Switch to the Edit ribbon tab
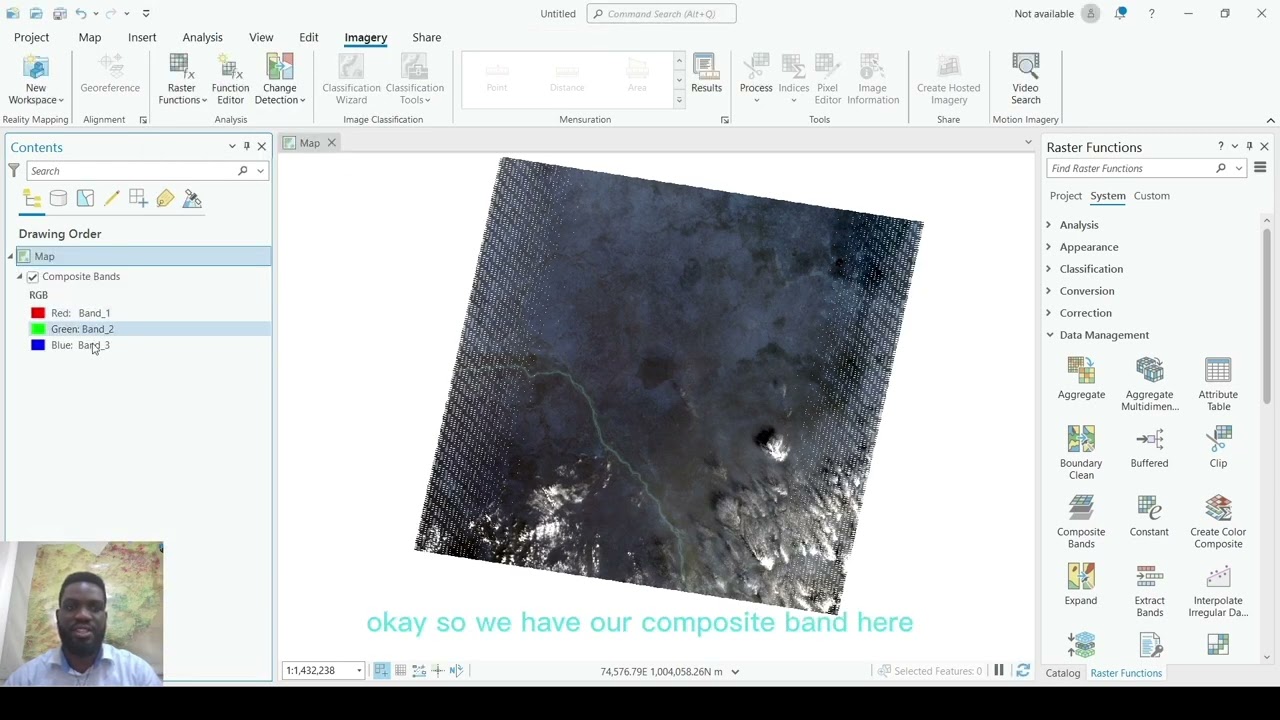Screen dimensions: 1280x720 [309, 37]
